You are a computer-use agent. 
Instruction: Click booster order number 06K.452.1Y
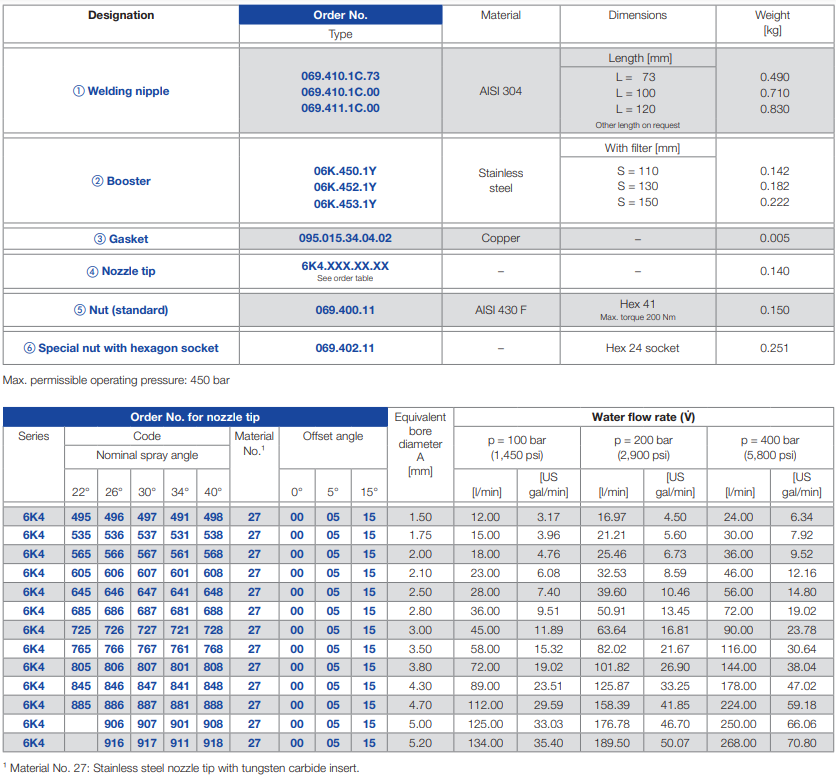pos(345,187)
